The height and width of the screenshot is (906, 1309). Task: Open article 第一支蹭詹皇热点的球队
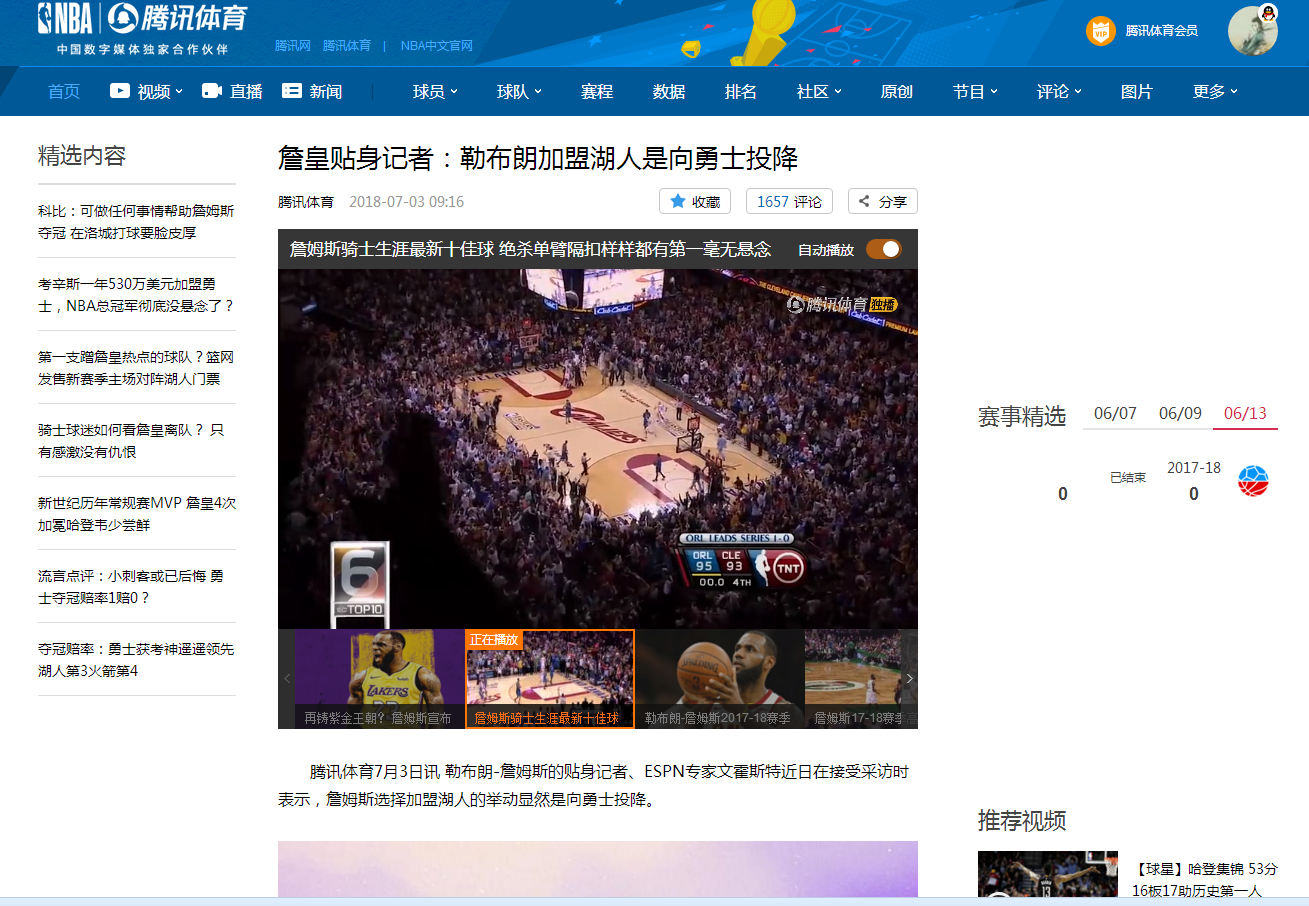[136, 368]
